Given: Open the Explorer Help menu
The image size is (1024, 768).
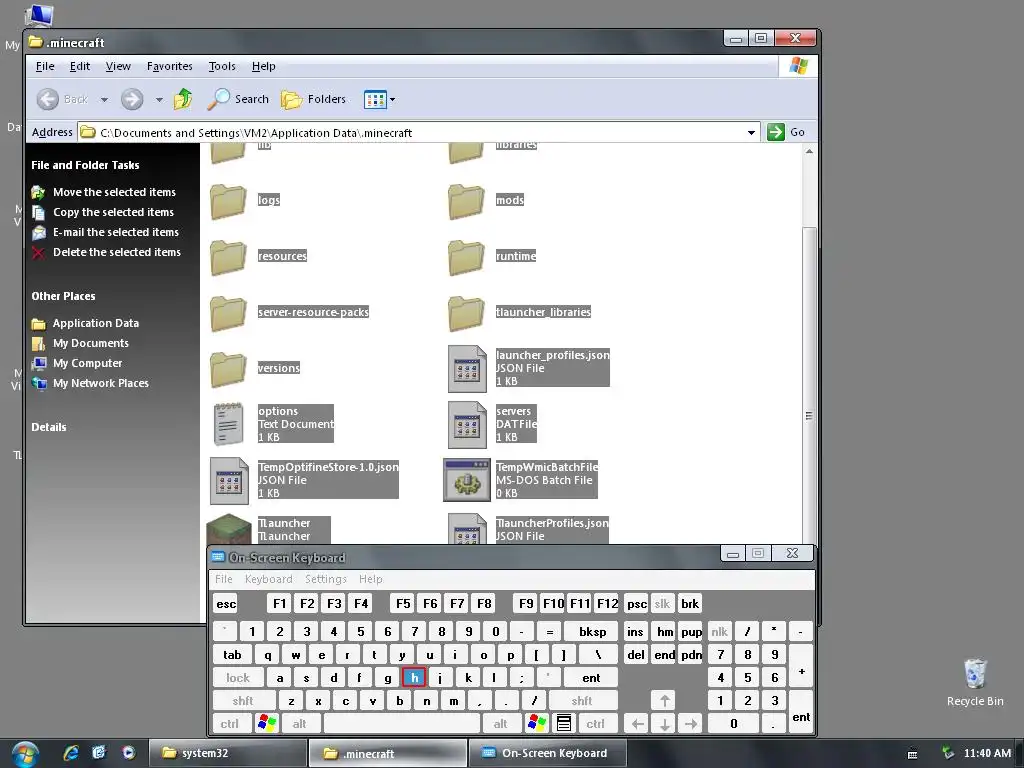Looking at the screenshot, I should (x=264, y=66).
